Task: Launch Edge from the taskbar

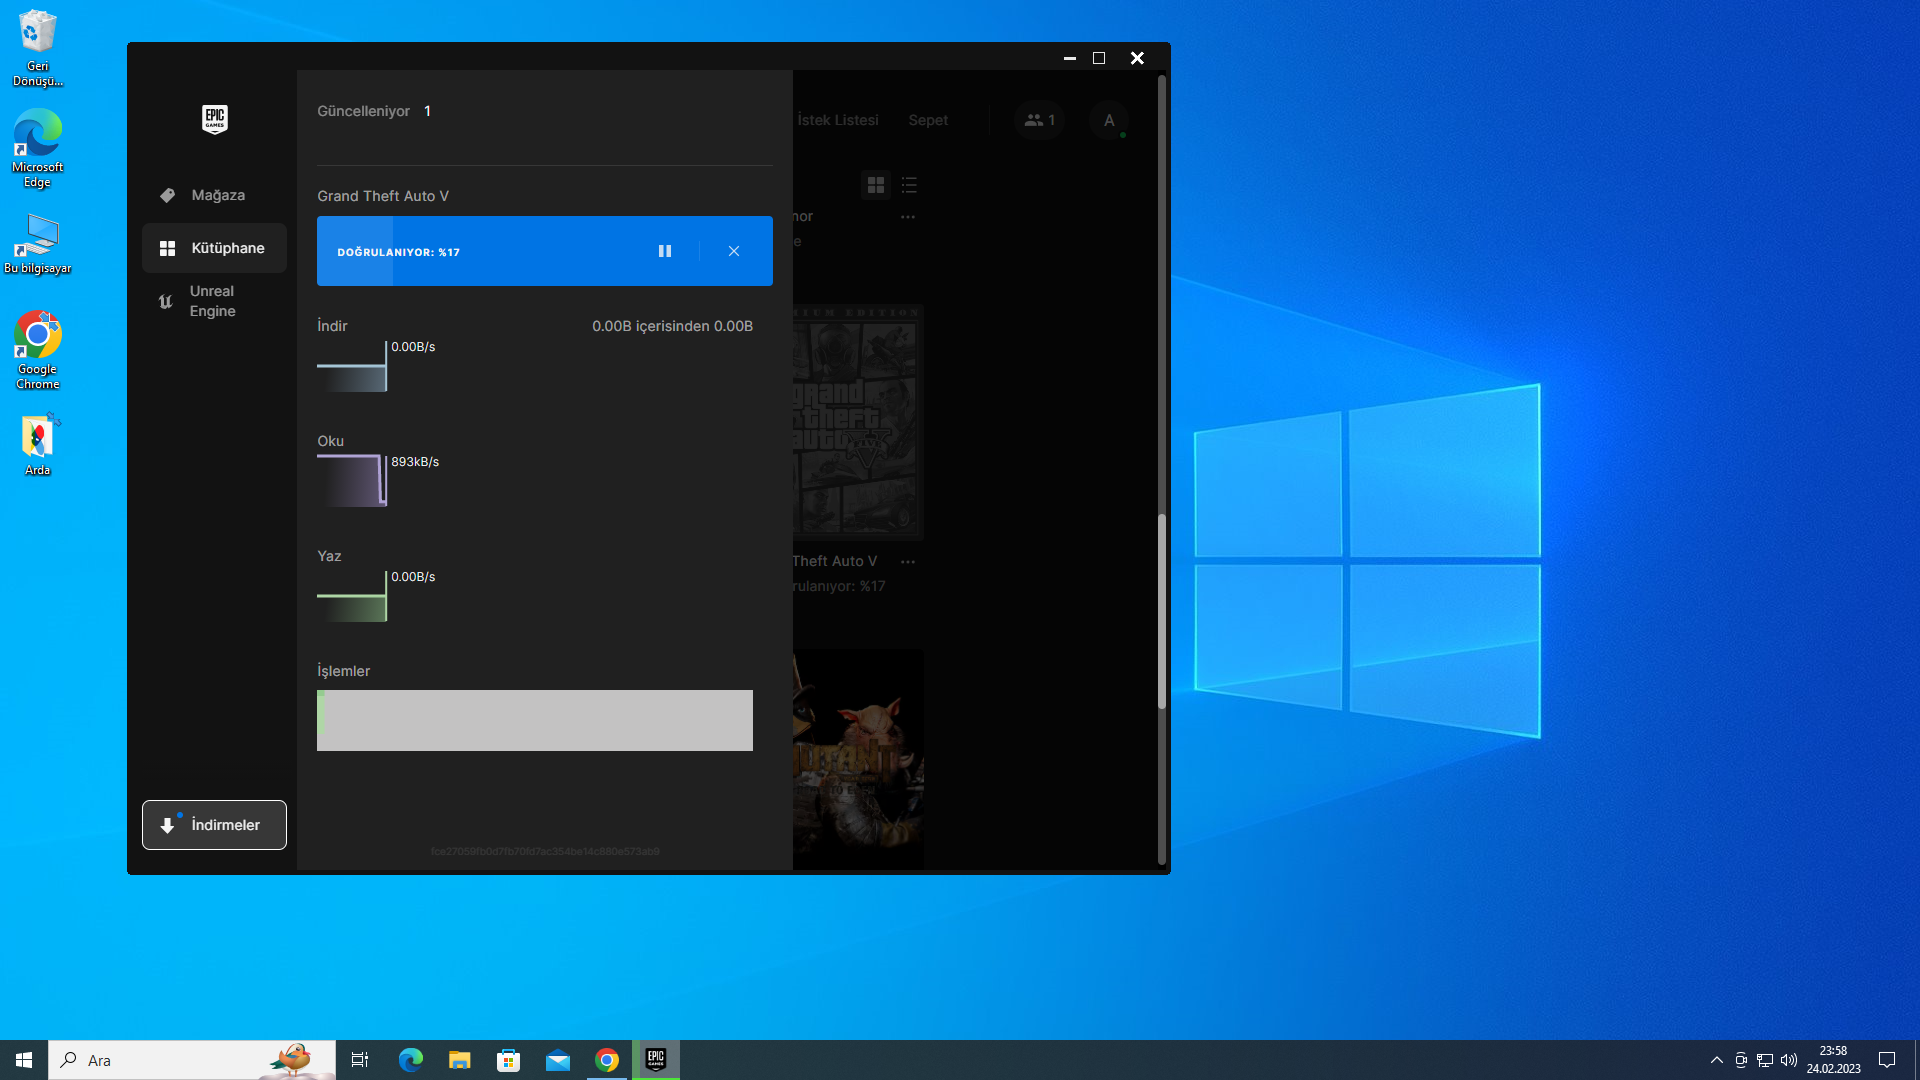Action: click(410, 1060)
